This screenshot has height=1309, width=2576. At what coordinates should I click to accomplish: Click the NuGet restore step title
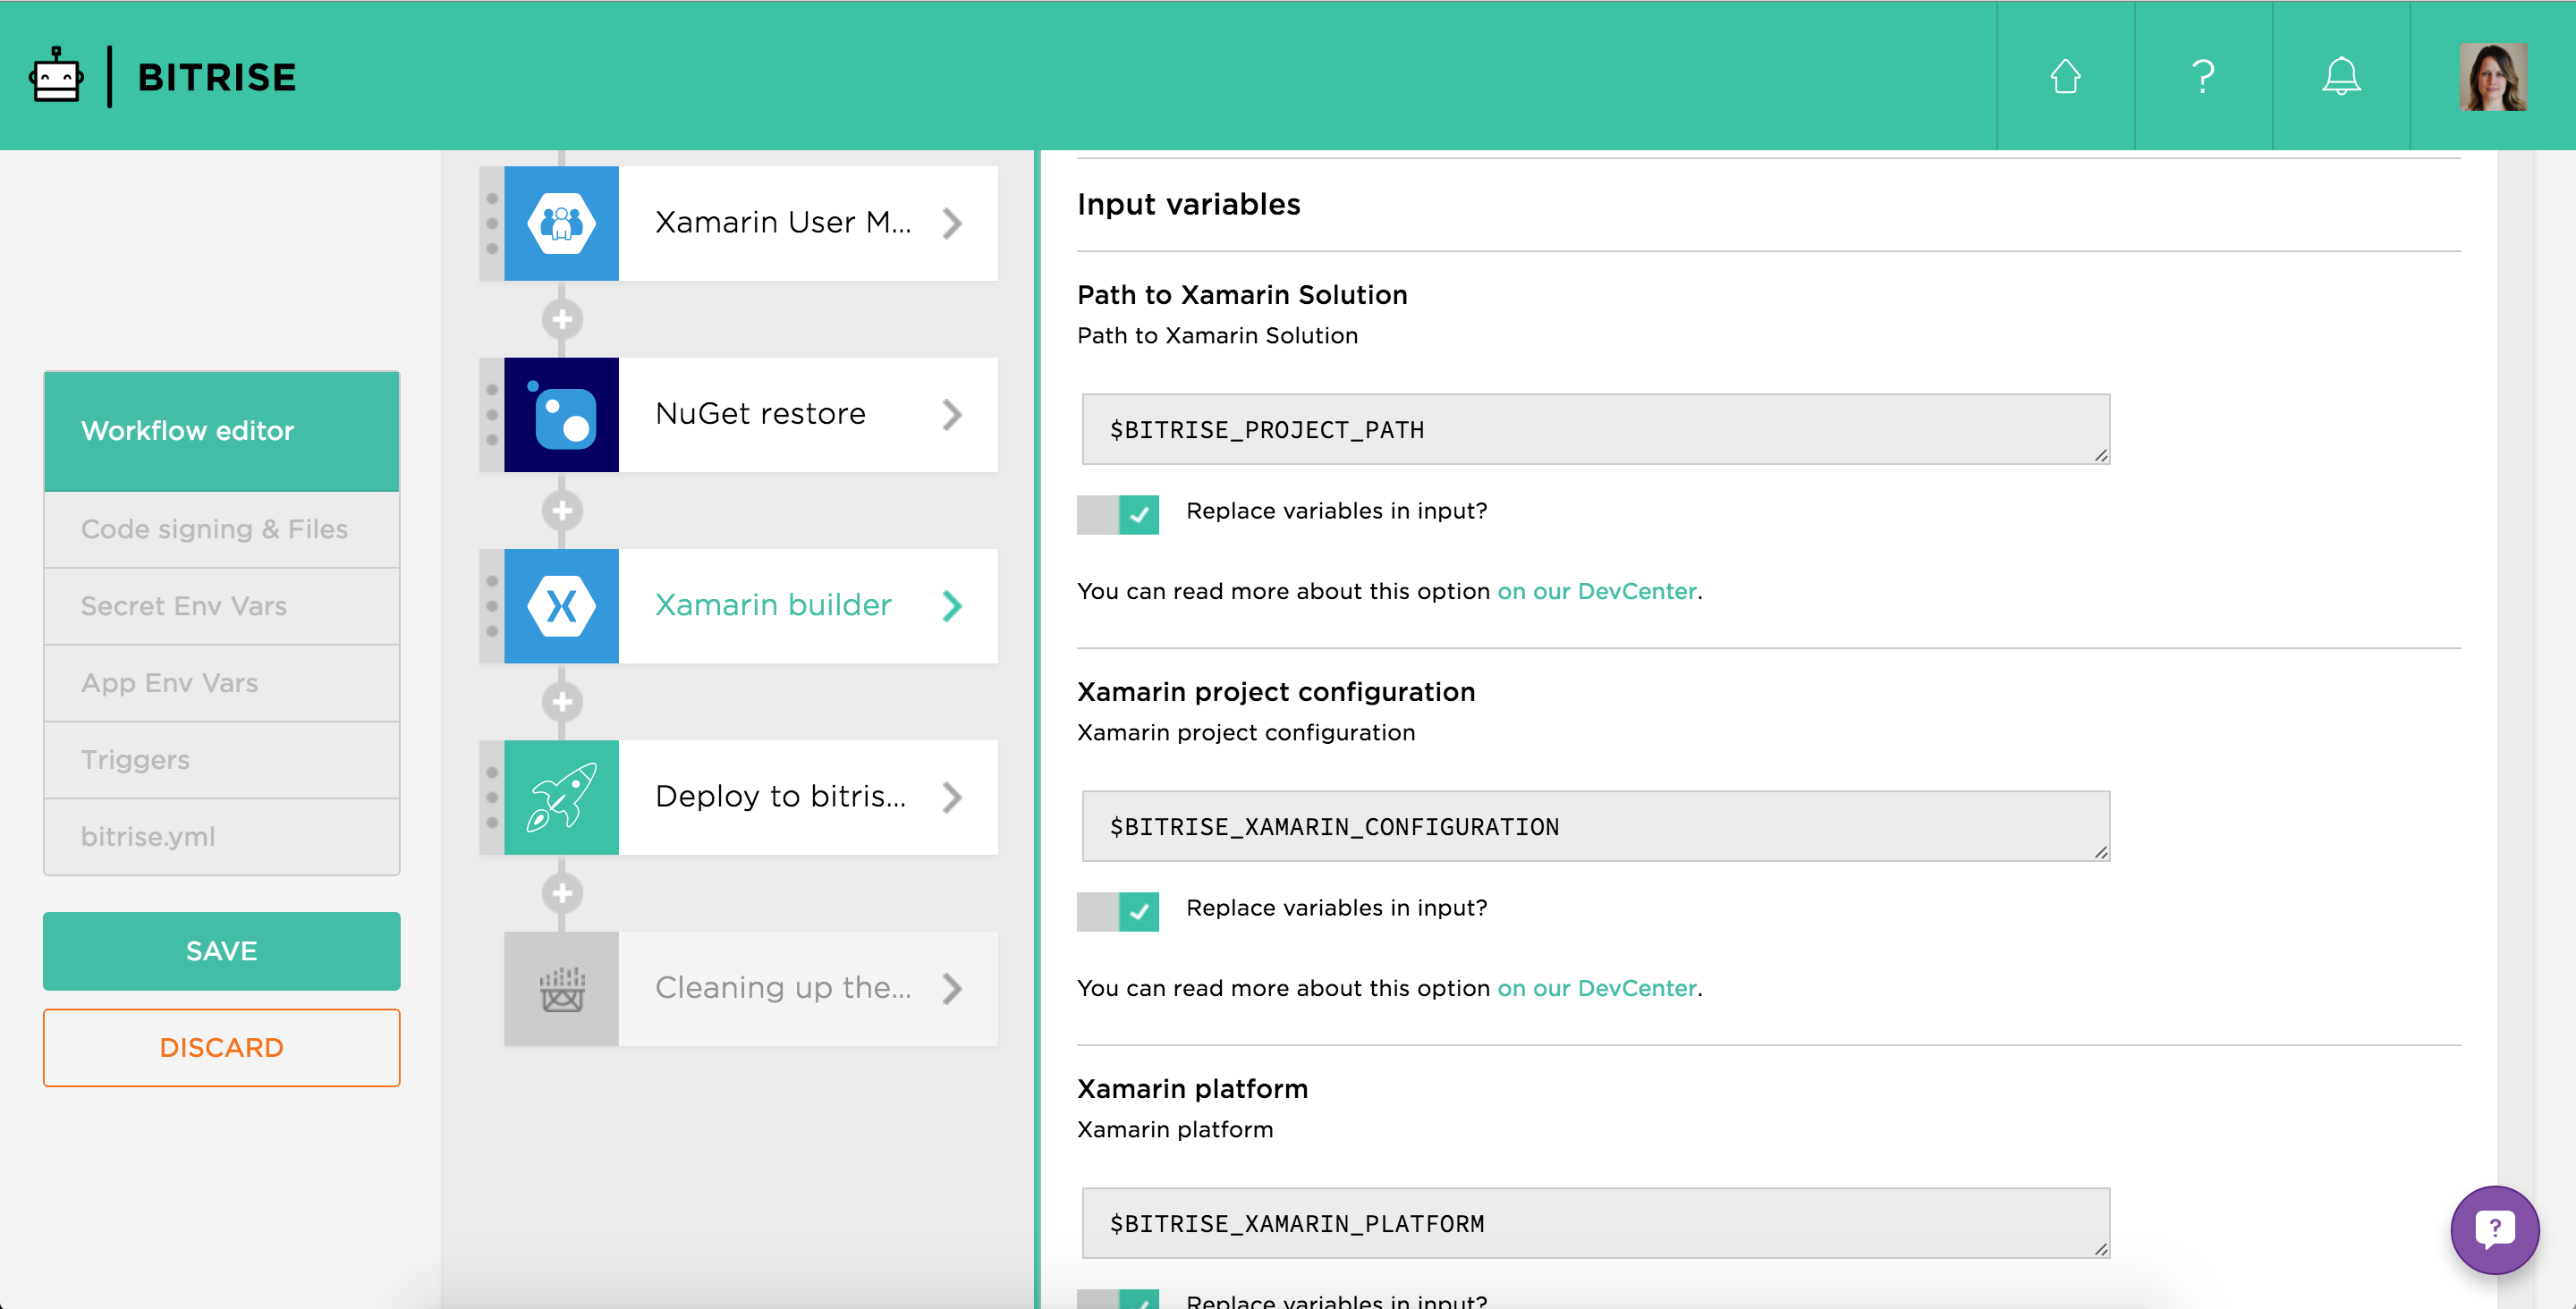click(x=761, y=415)
